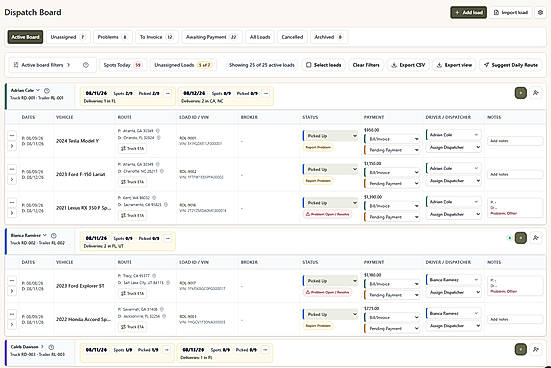Click Truck ETA button on Honda Accord row
The image size is (551, 368).
tap(132, 327)
